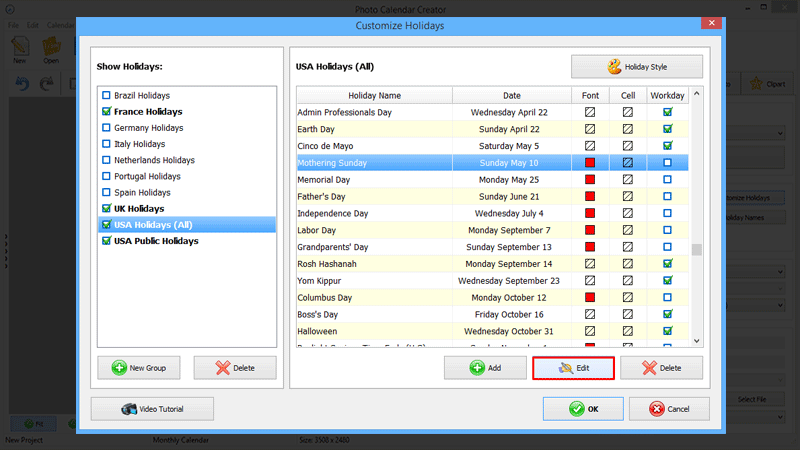Click the Font column header
This screenshot has width=800, height=450.
590,95
